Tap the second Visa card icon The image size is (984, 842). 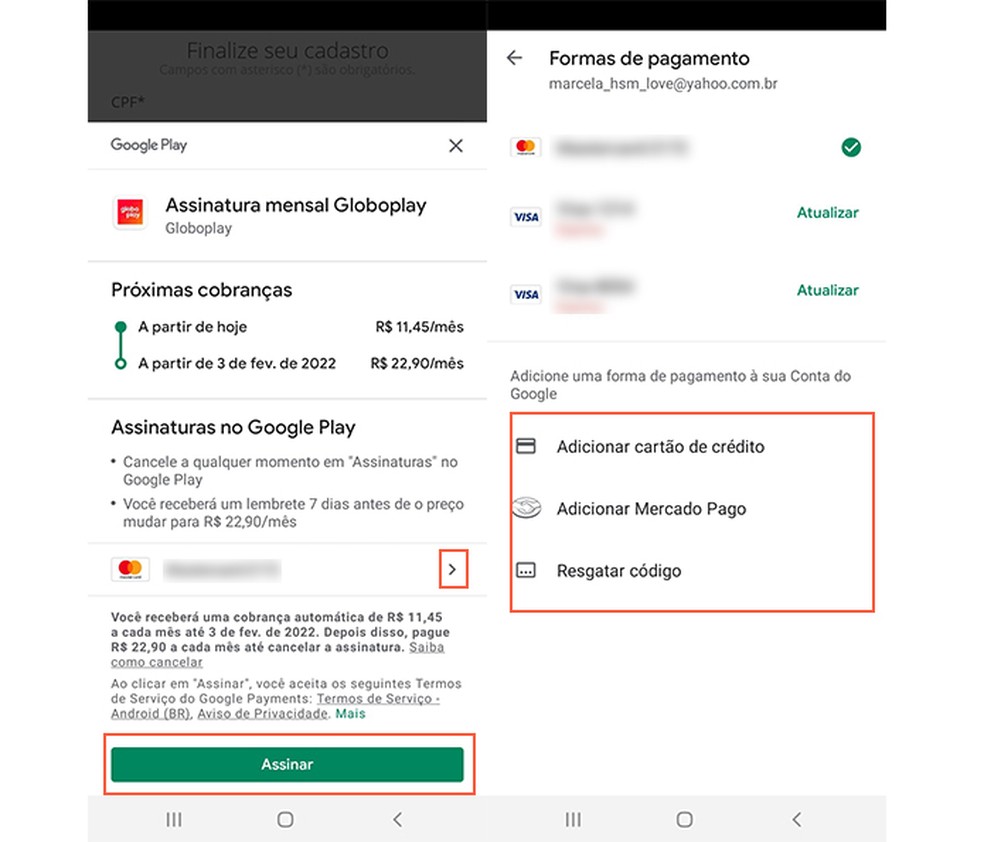pos(526,294)
